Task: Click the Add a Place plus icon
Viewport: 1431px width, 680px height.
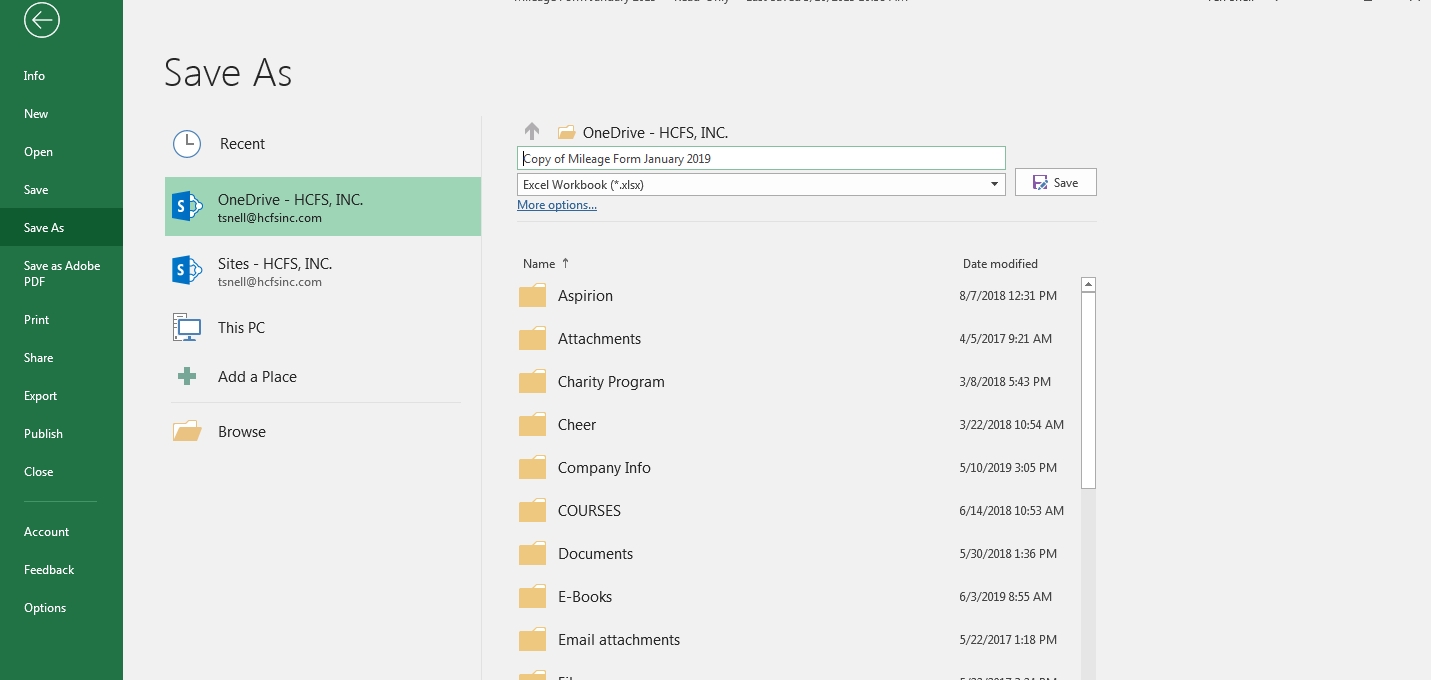Action: (x=187, y=377)
